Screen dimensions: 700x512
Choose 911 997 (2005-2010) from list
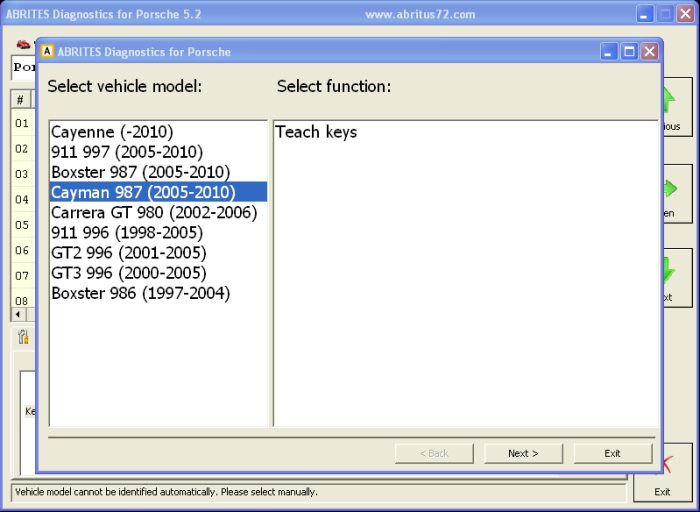[126, 152]
